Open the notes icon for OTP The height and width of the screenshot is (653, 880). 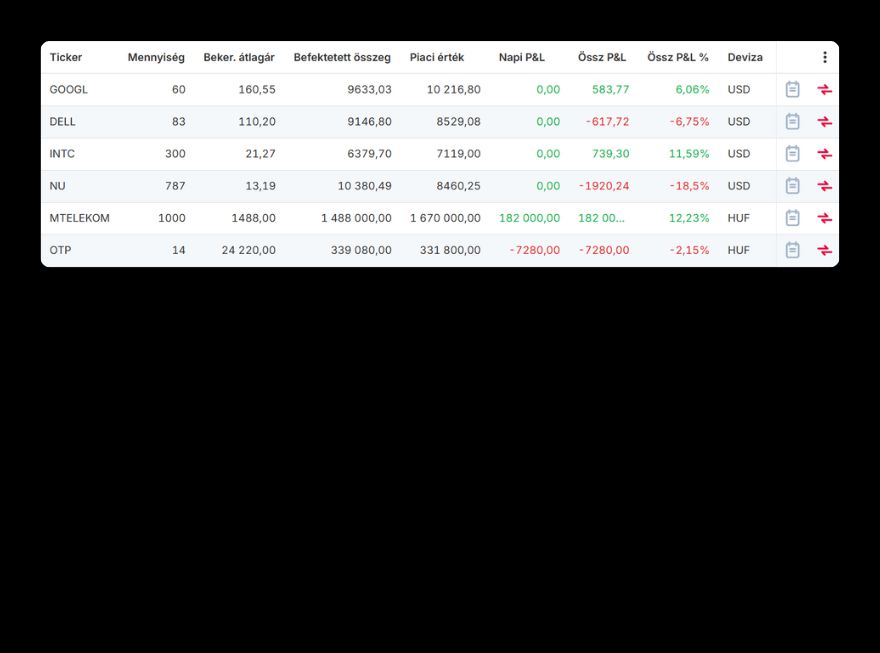tap(792, 250)
